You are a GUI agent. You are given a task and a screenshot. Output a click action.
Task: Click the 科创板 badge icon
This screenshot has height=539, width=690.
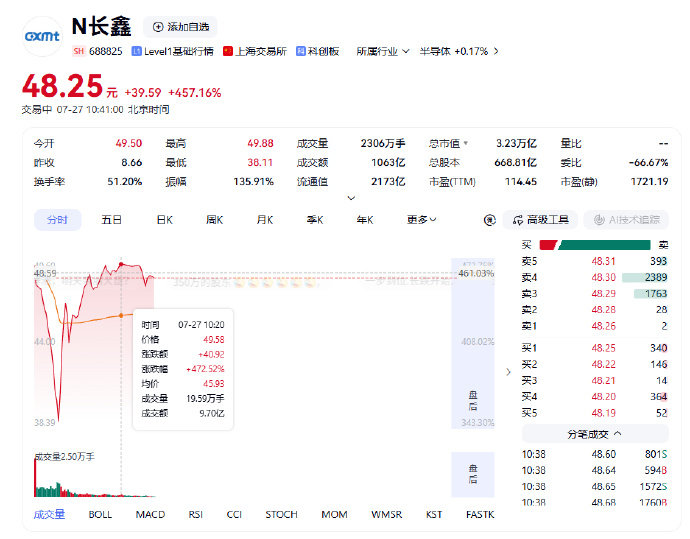coord(301,51)
